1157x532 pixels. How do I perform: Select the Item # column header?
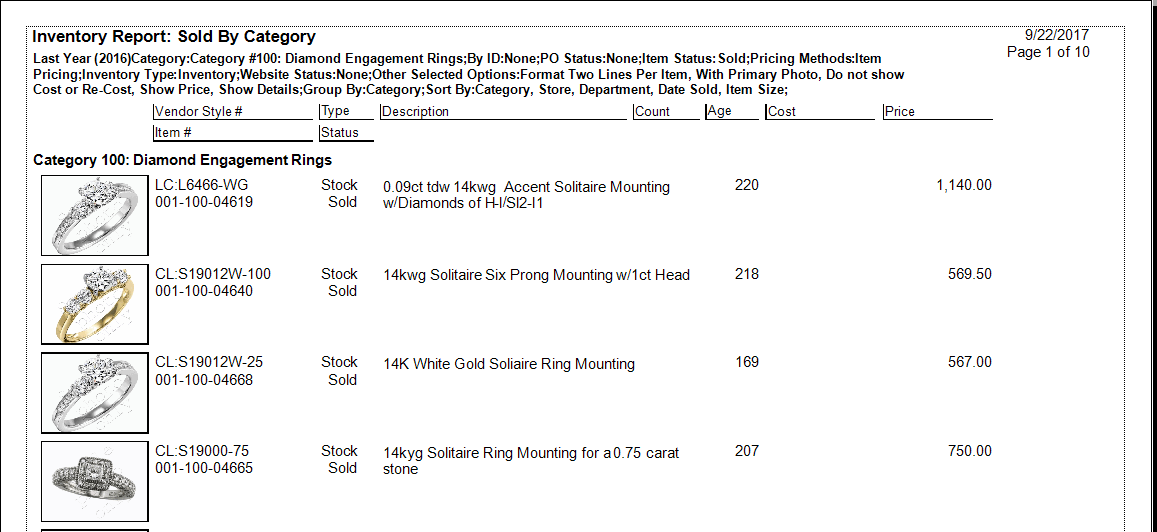(x=173, y=133)
